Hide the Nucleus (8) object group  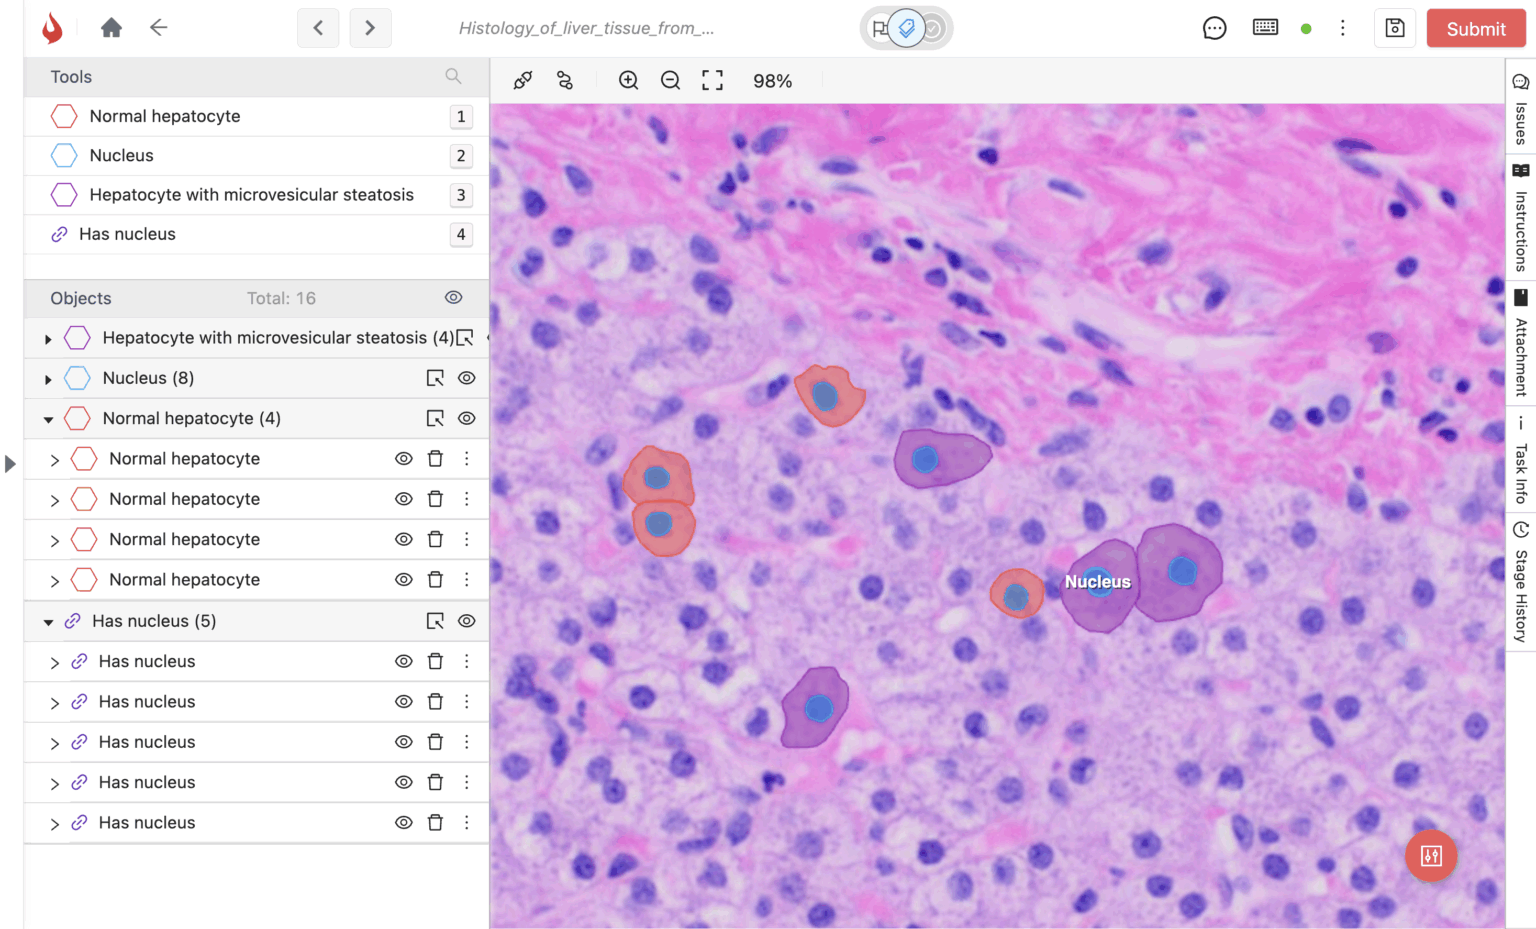tap(467, 378)
